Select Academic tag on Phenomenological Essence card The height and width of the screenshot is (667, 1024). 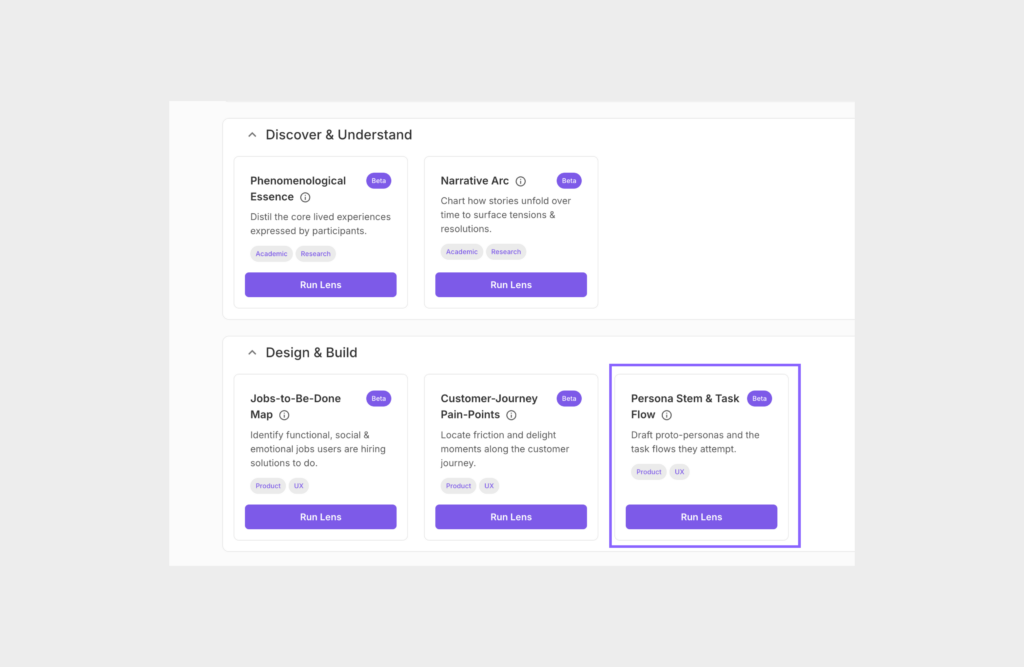271,254
